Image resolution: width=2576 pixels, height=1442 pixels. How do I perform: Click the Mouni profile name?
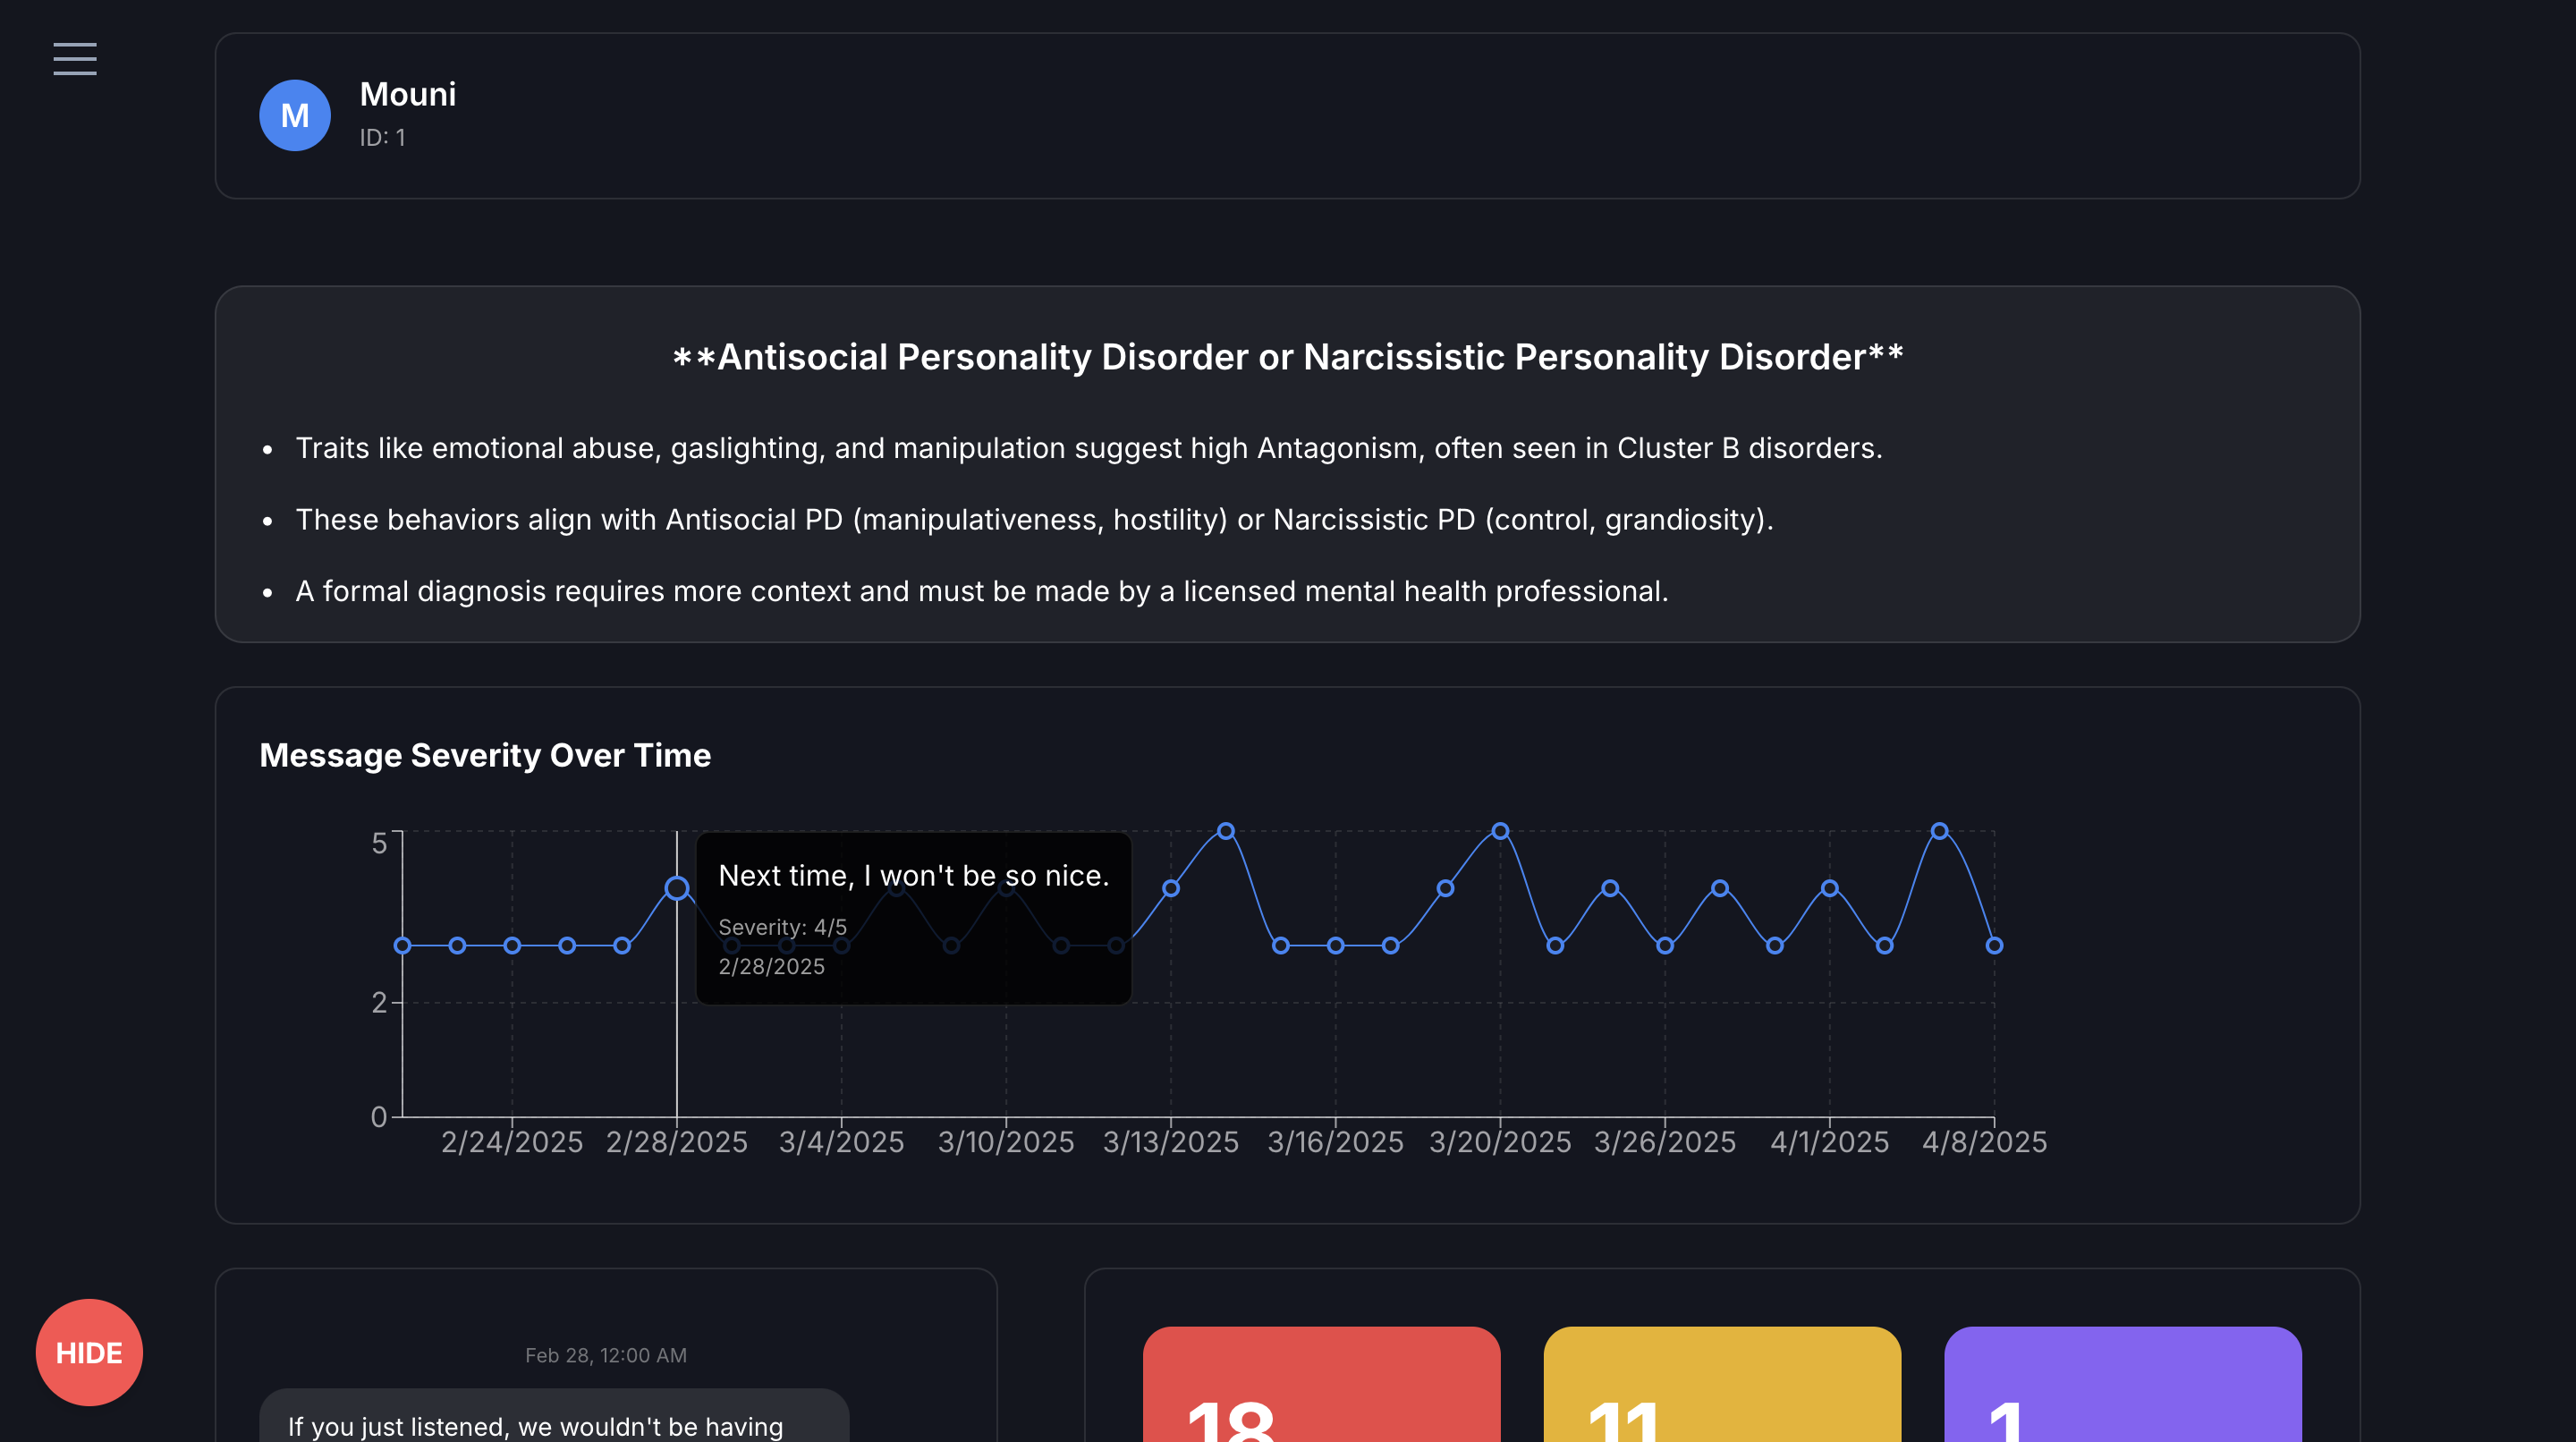pyautogui.click(x=407, y=94)
